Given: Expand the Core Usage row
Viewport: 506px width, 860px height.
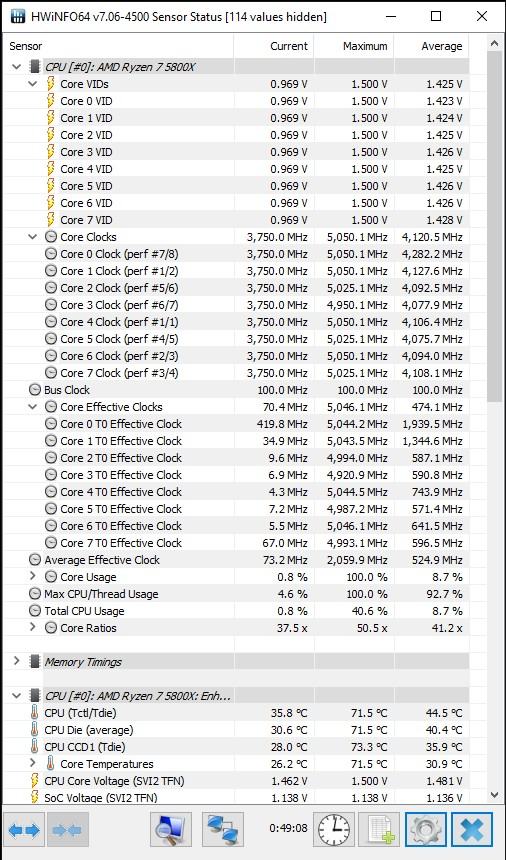Looking at the screenshot, I should [x=33, y=576].
